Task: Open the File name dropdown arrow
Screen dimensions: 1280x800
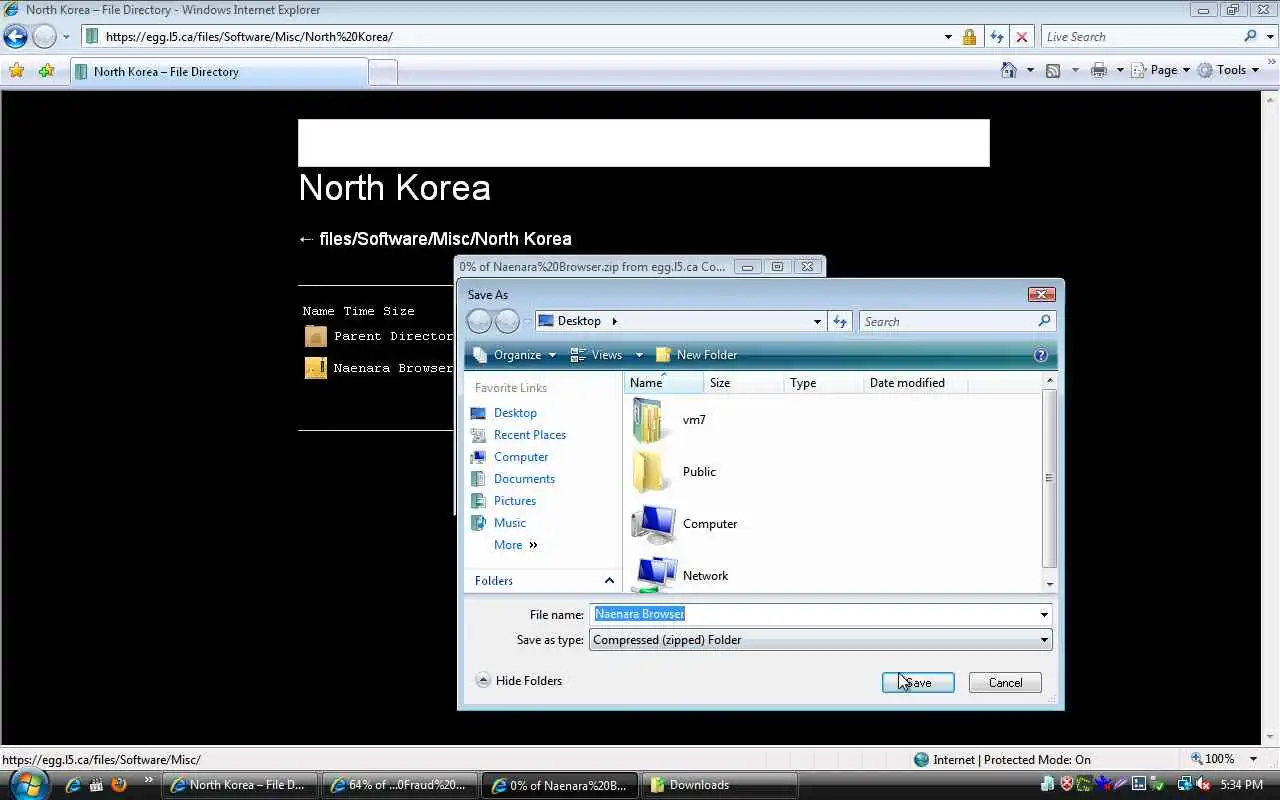Action: pos(1044,614)
